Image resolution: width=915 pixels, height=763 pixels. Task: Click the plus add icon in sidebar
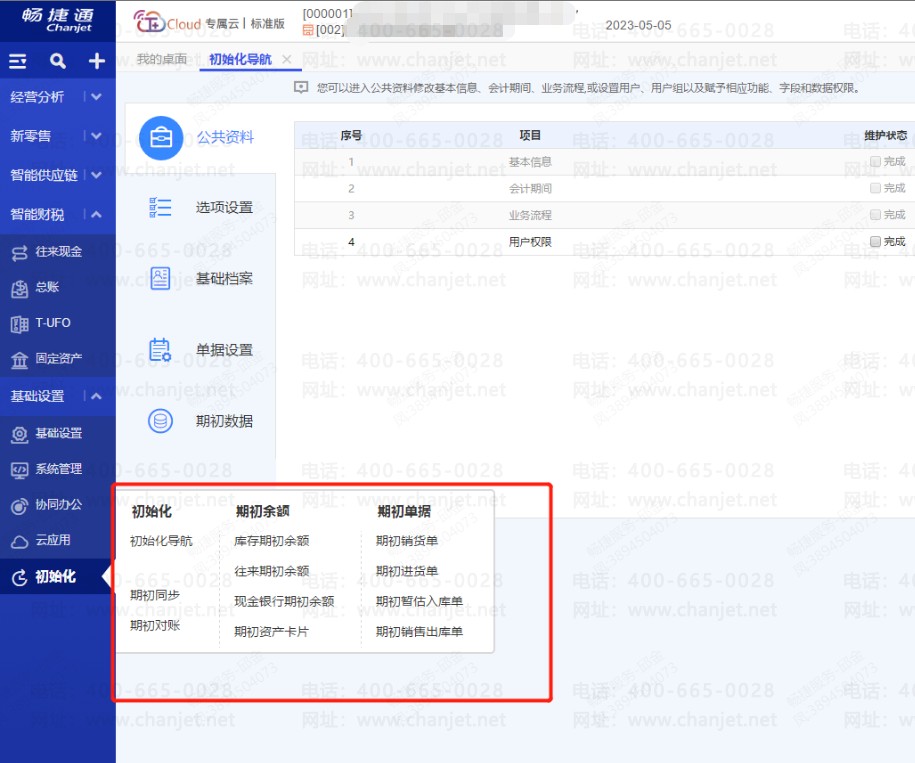[96, 61]
